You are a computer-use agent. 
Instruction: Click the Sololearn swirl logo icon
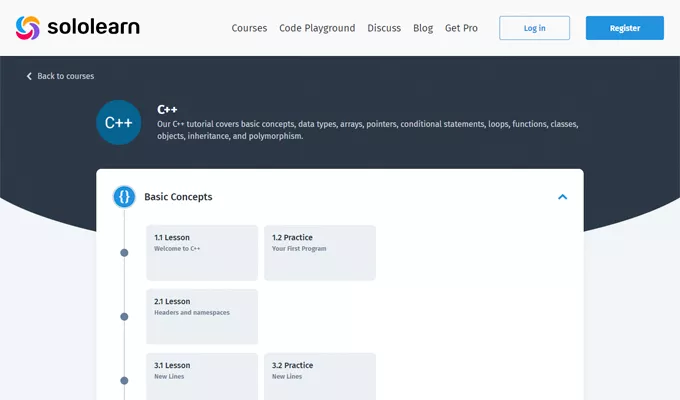[x=28, y=28]
